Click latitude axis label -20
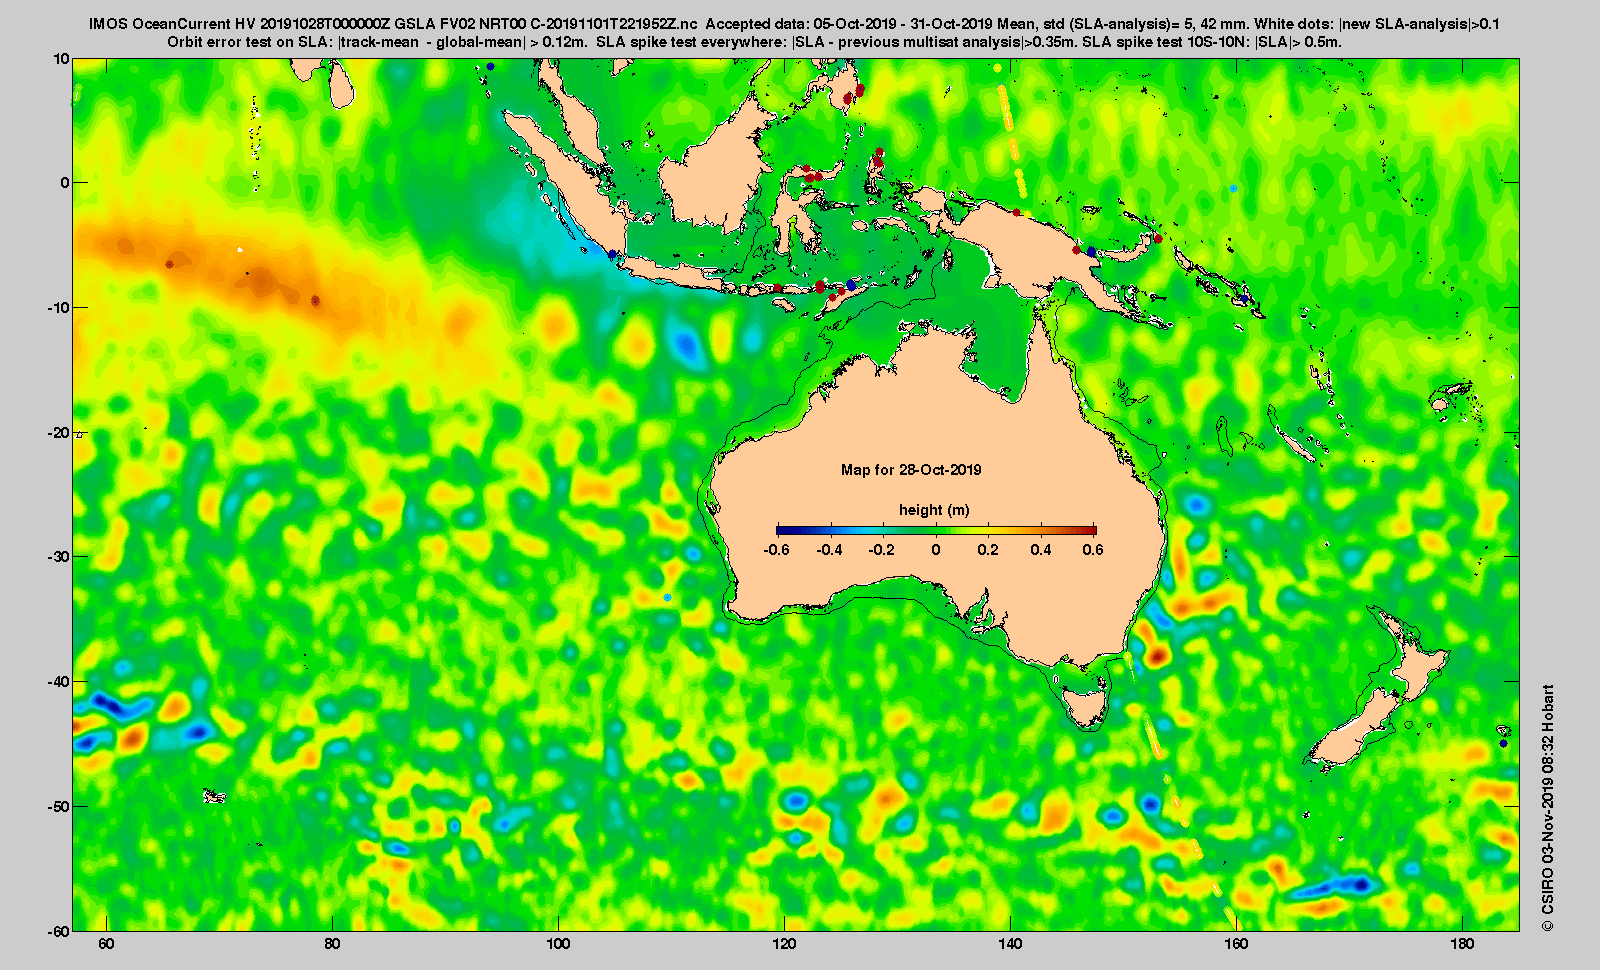 pyautogui.click(x=59, y=432)
